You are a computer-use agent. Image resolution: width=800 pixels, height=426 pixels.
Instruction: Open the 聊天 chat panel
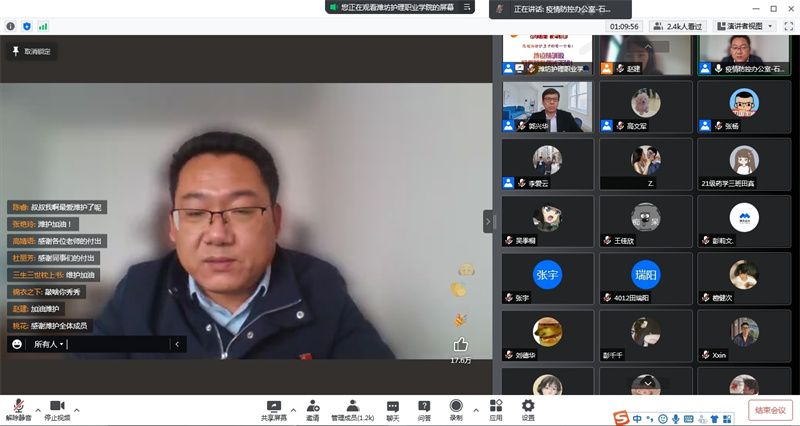[393, 410]
